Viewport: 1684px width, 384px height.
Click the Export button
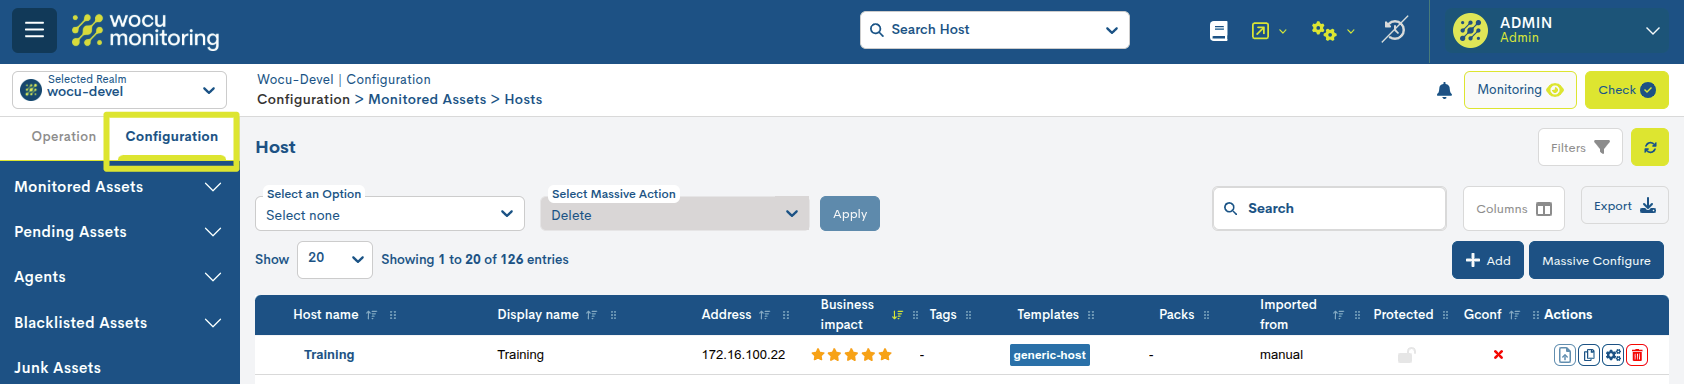[1625, 206]
